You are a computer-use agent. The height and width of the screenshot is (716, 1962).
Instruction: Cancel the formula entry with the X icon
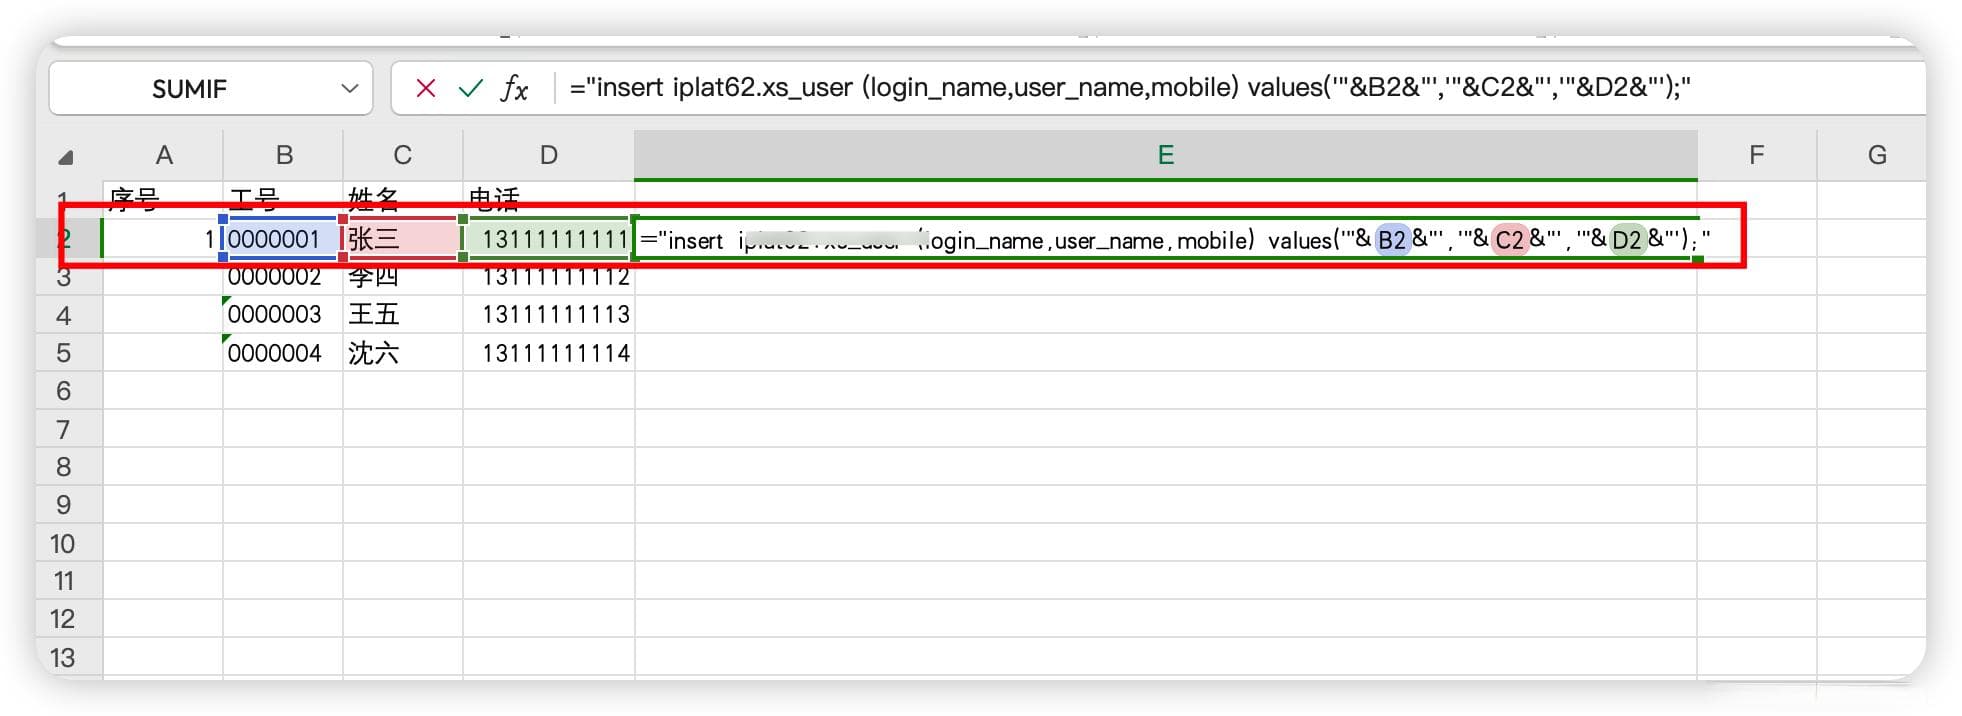pos(426,88)
